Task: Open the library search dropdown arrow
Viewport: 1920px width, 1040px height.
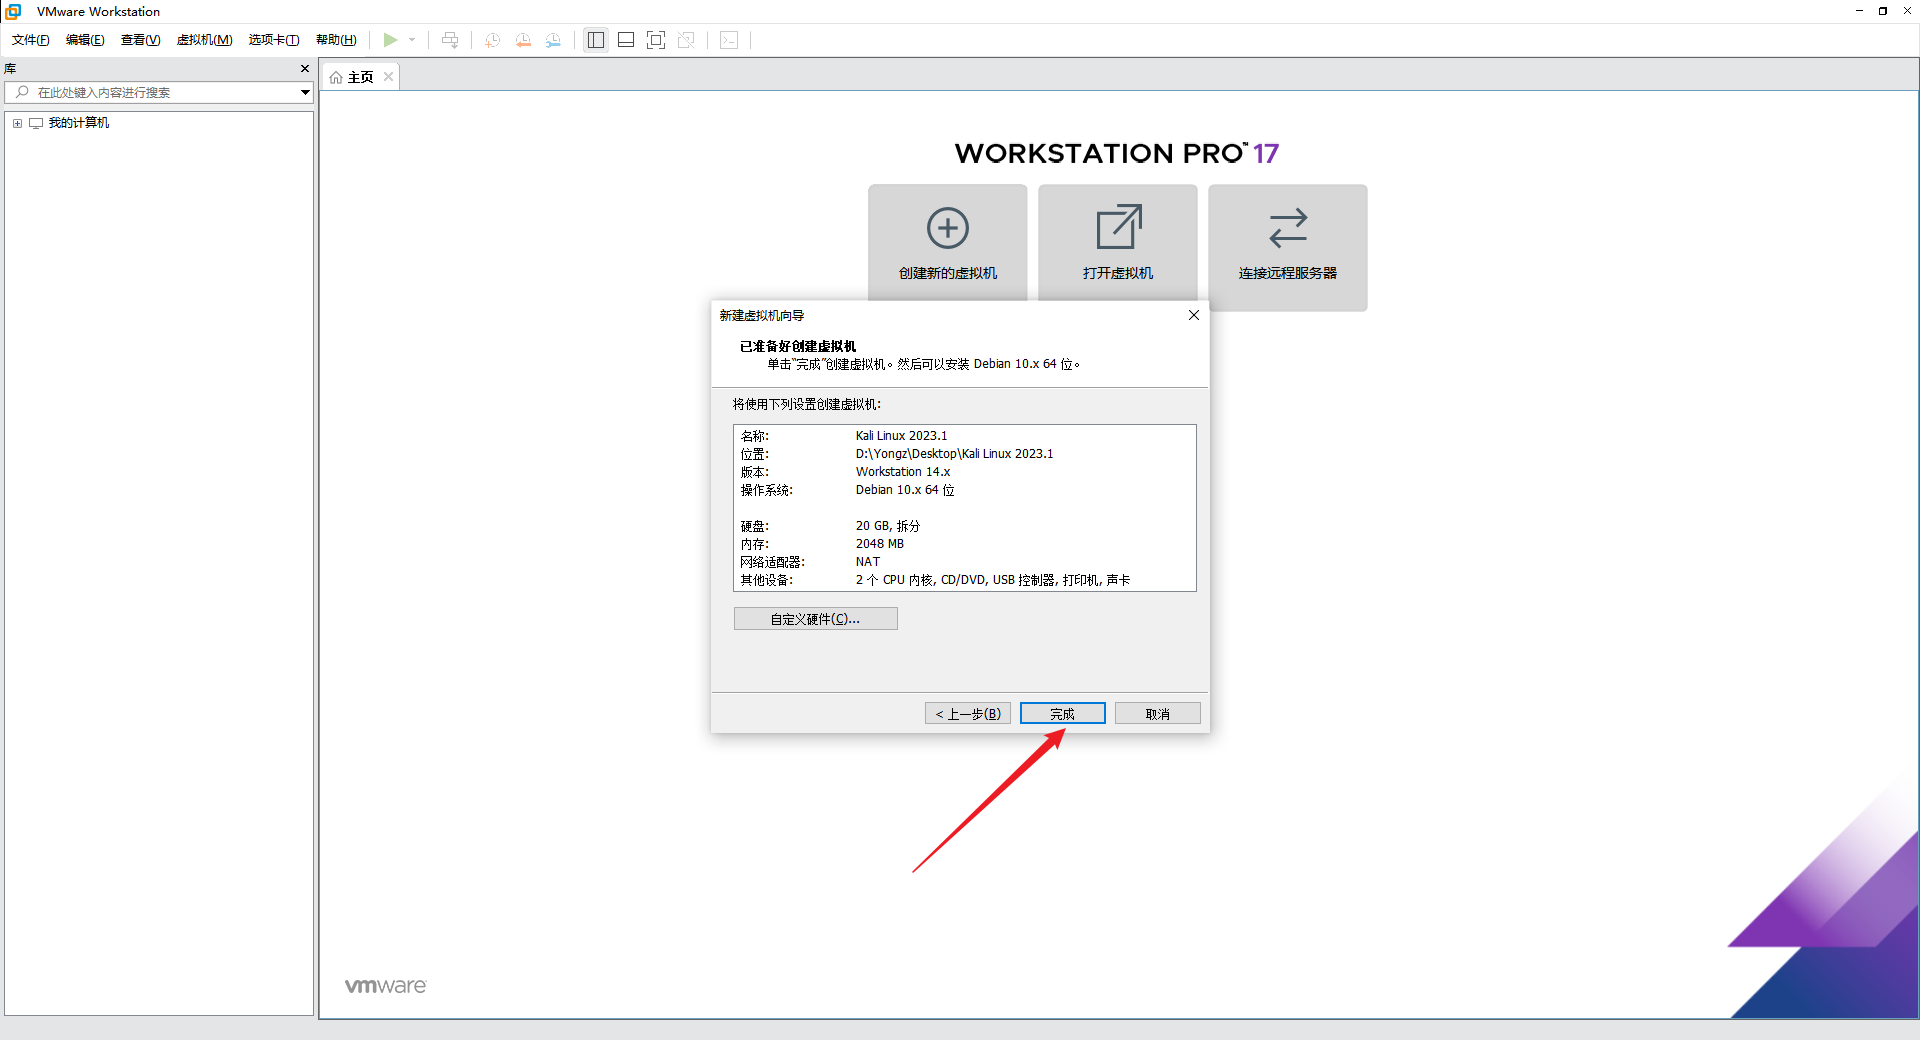Action: click(305, 92)
